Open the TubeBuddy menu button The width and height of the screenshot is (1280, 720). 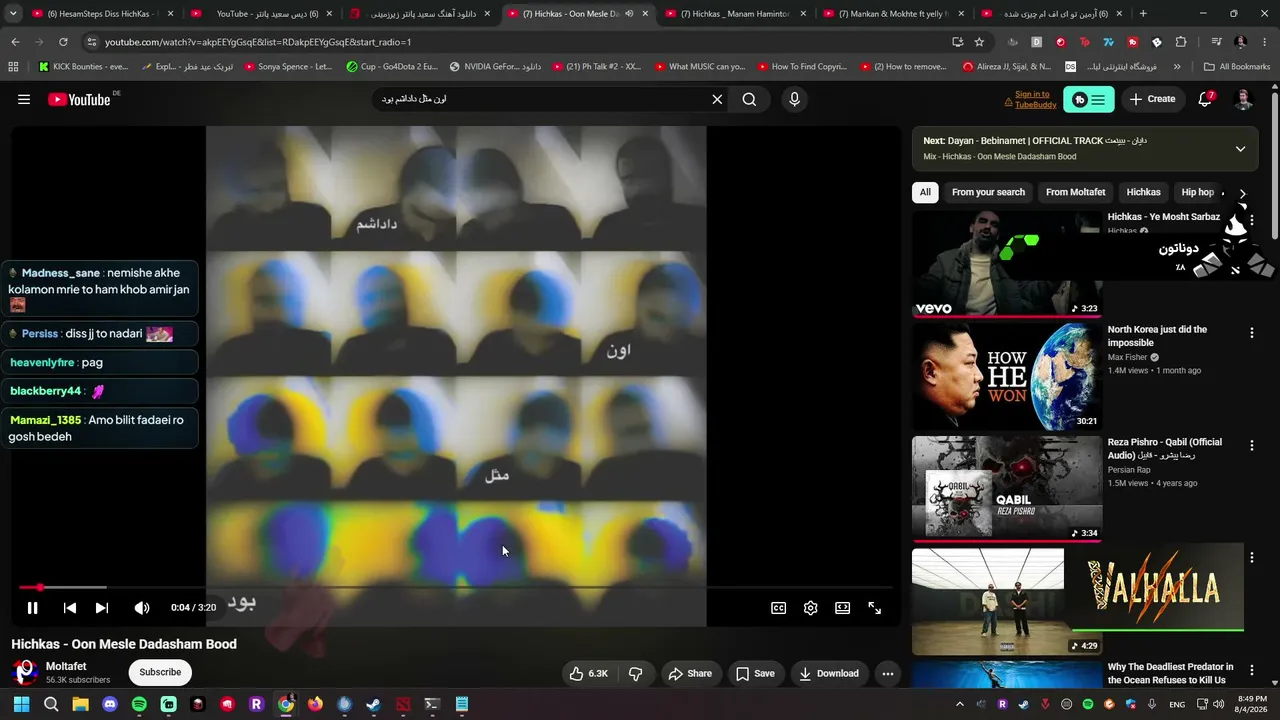(x=1089, y=99)
